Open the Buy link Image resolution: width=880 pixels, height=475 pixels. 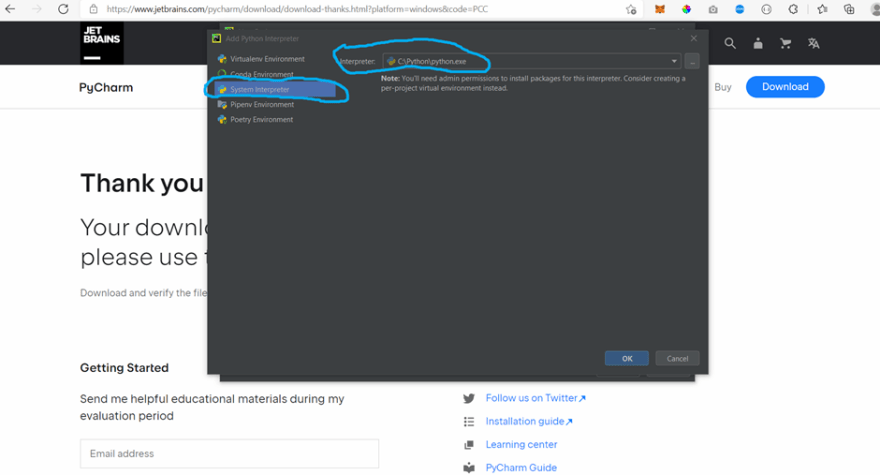(723, 87)
